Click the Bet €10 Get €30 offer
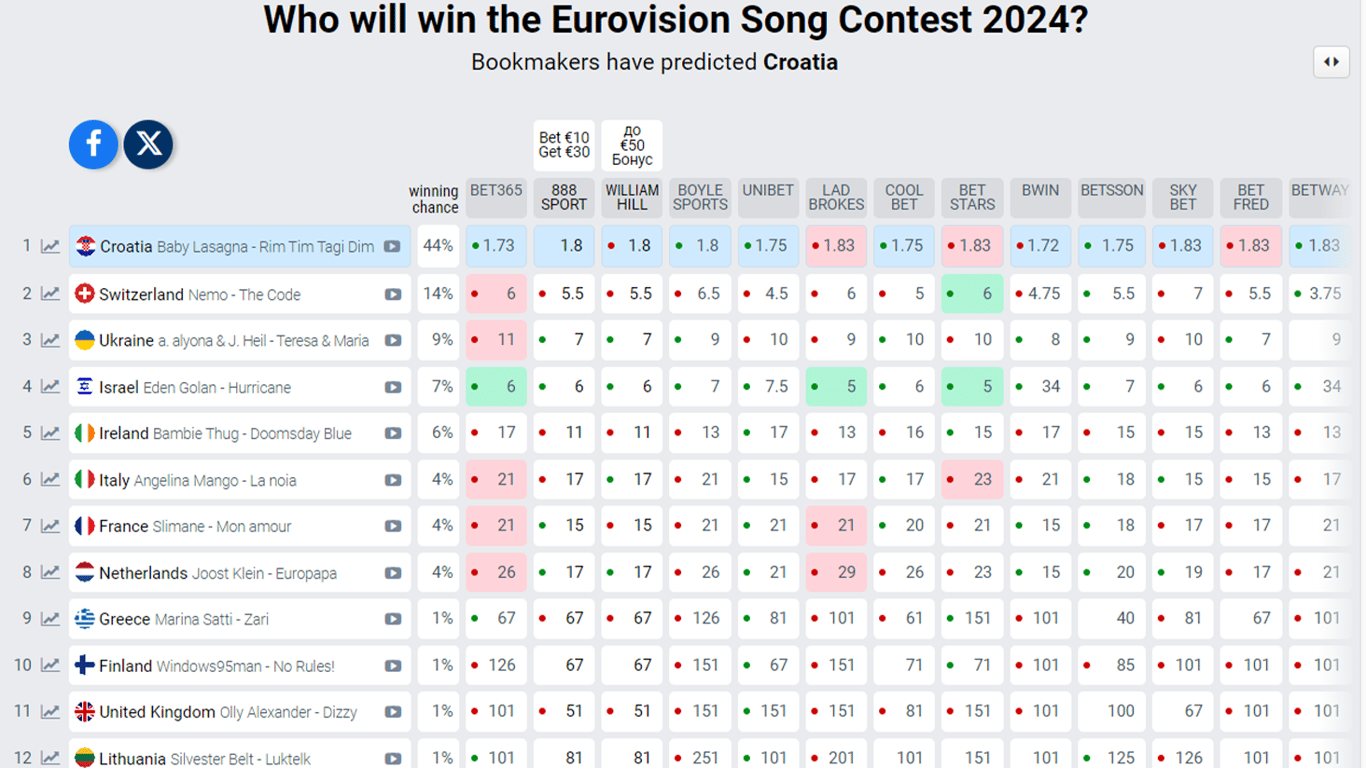The width and height of the screenshot is (1366, 768). pos(563,145)
